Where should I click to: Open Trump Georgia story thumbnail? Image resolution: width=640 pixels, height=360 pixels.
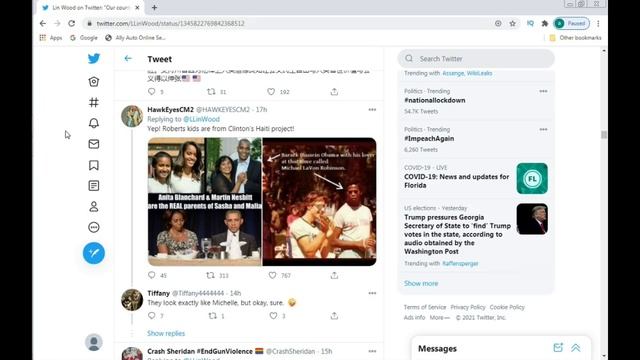pos(532,219)
